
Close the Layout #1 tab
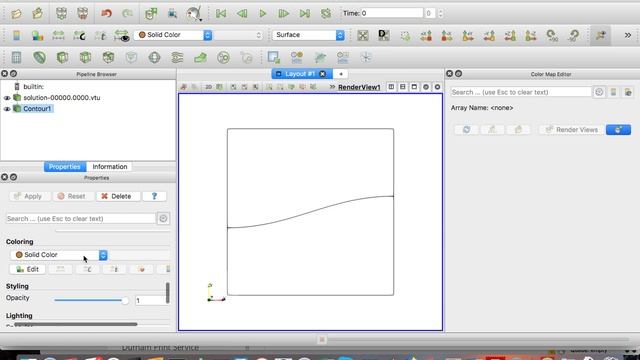point(322,74)
